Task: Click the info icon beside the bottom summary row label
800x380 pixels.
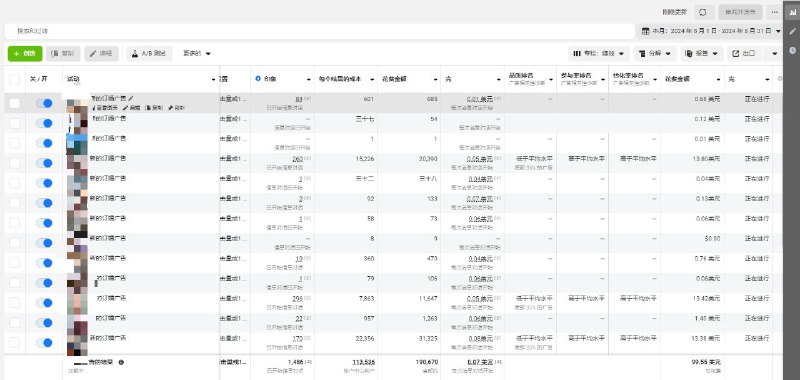Action: [x=121, y=362]
